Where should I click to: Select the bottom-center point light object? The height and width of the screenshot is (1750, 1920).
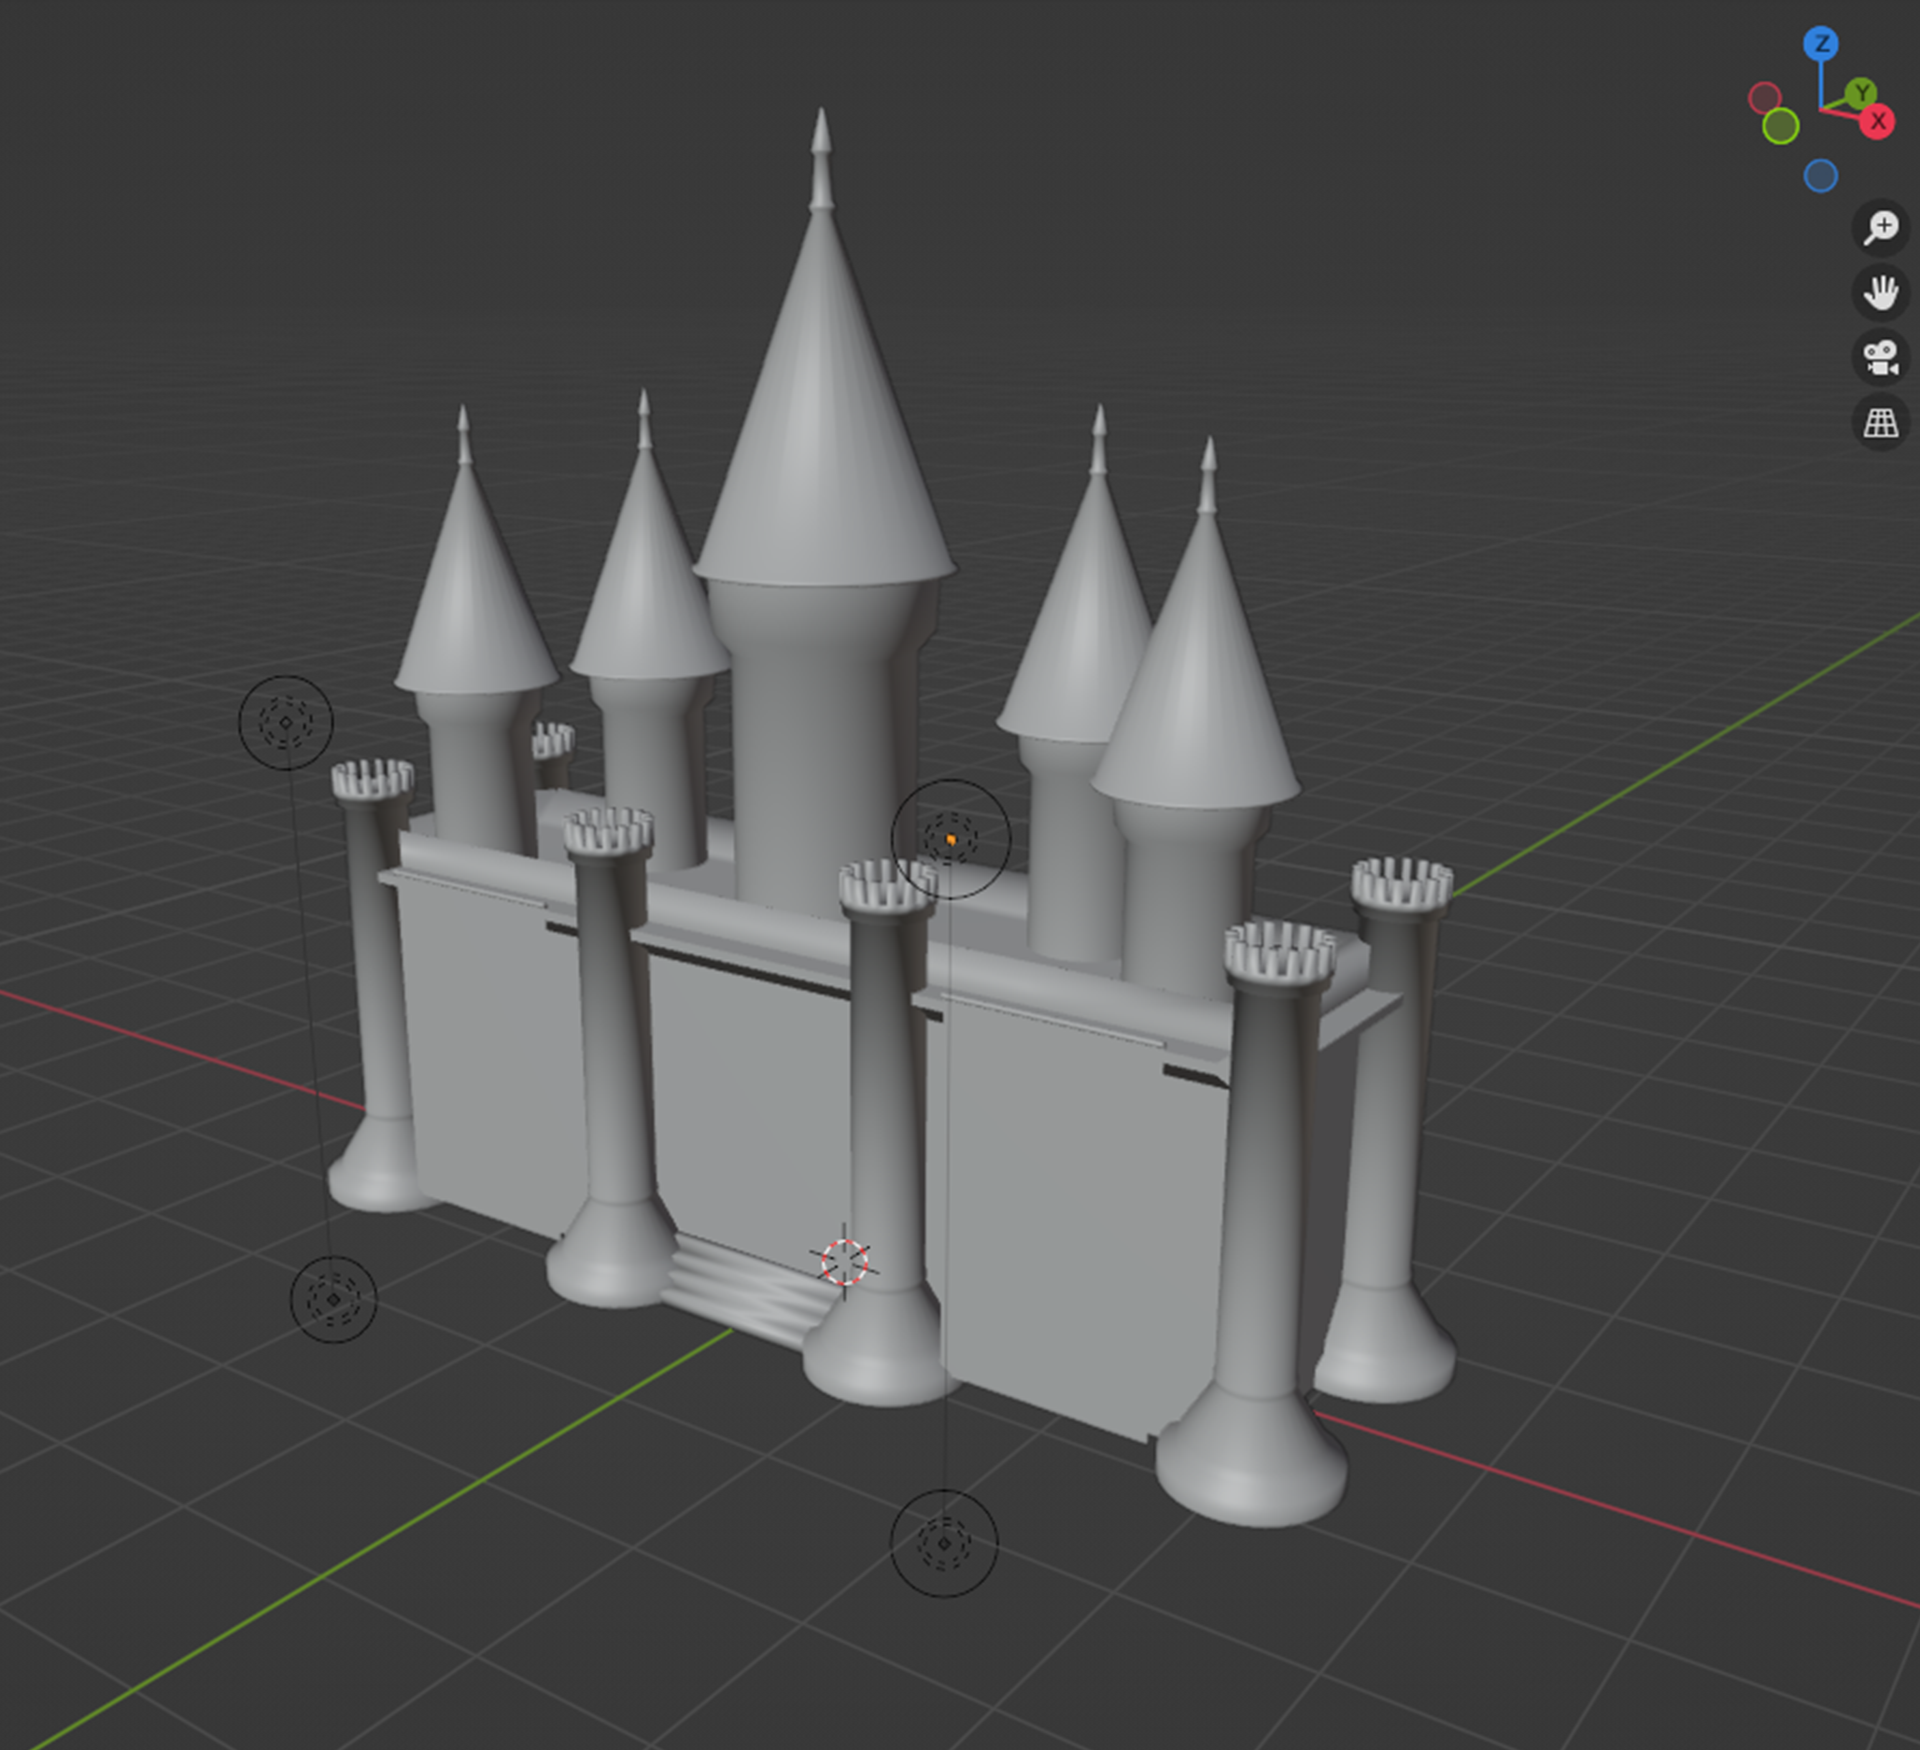[x=943, y=1543]
